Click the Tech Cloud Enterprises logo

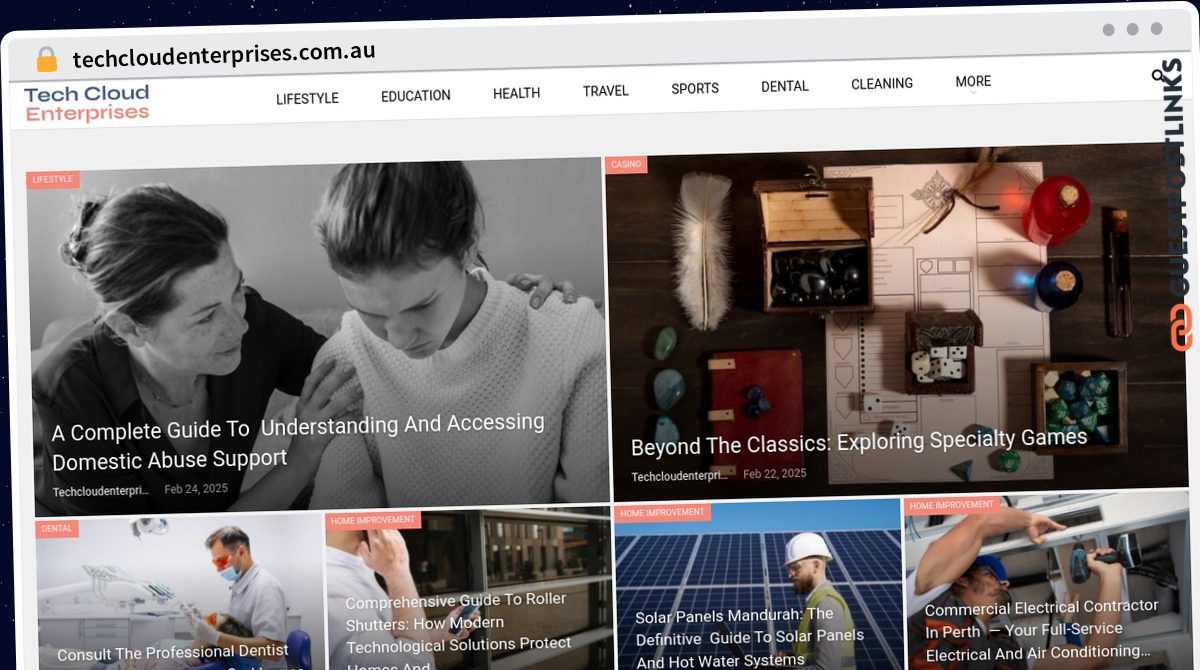click(x=87, y=103)
